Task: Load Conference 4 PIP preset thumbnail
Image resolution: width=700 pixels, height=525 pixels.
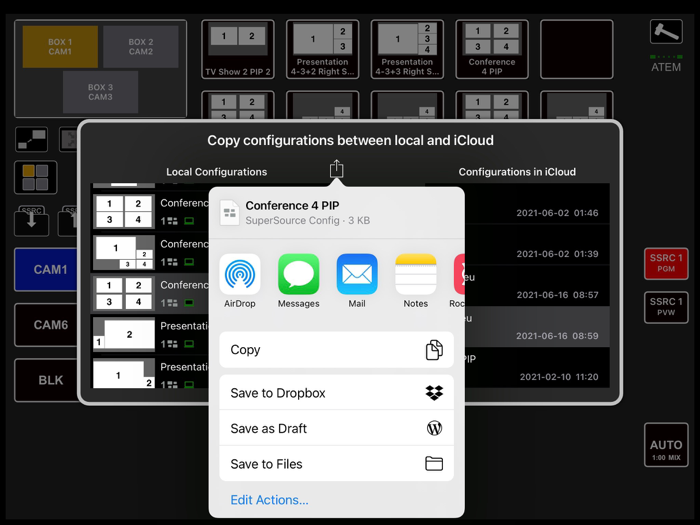Action: 492,49
